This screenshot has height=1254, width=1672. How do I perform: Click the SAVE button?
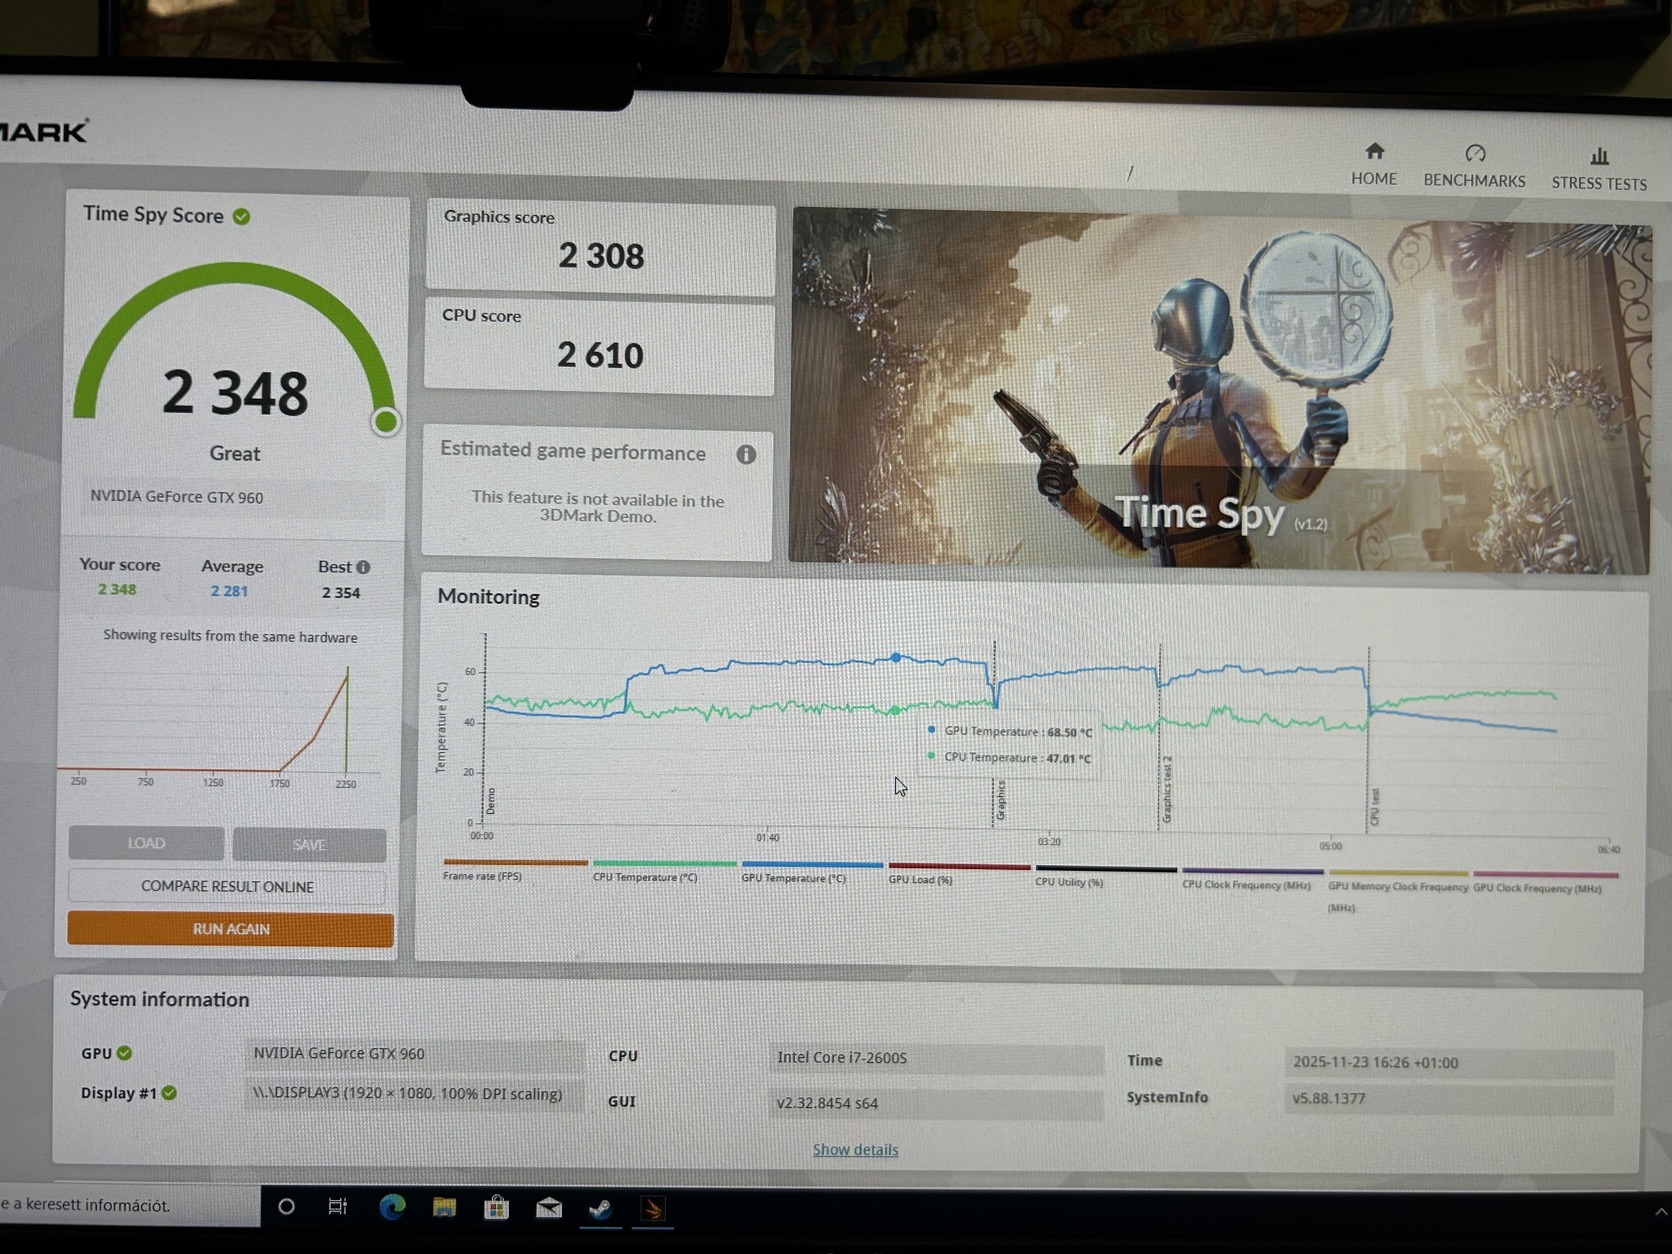pyautogui.click(x=309, y=845)
